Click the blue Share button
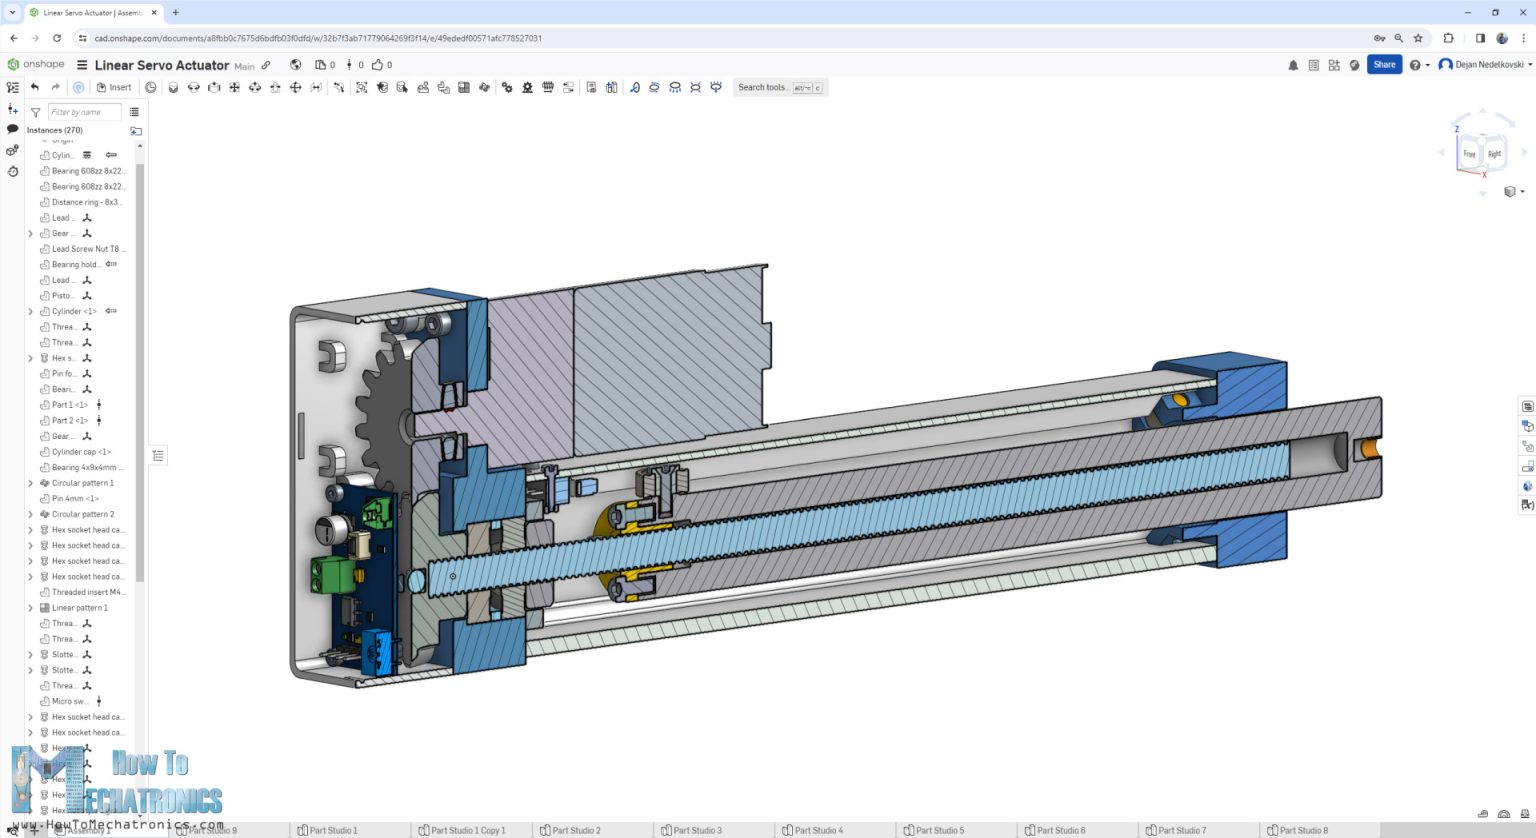Image resolution: width=1536 pixels, height=838 pixels. click(x=1384, y=64)
